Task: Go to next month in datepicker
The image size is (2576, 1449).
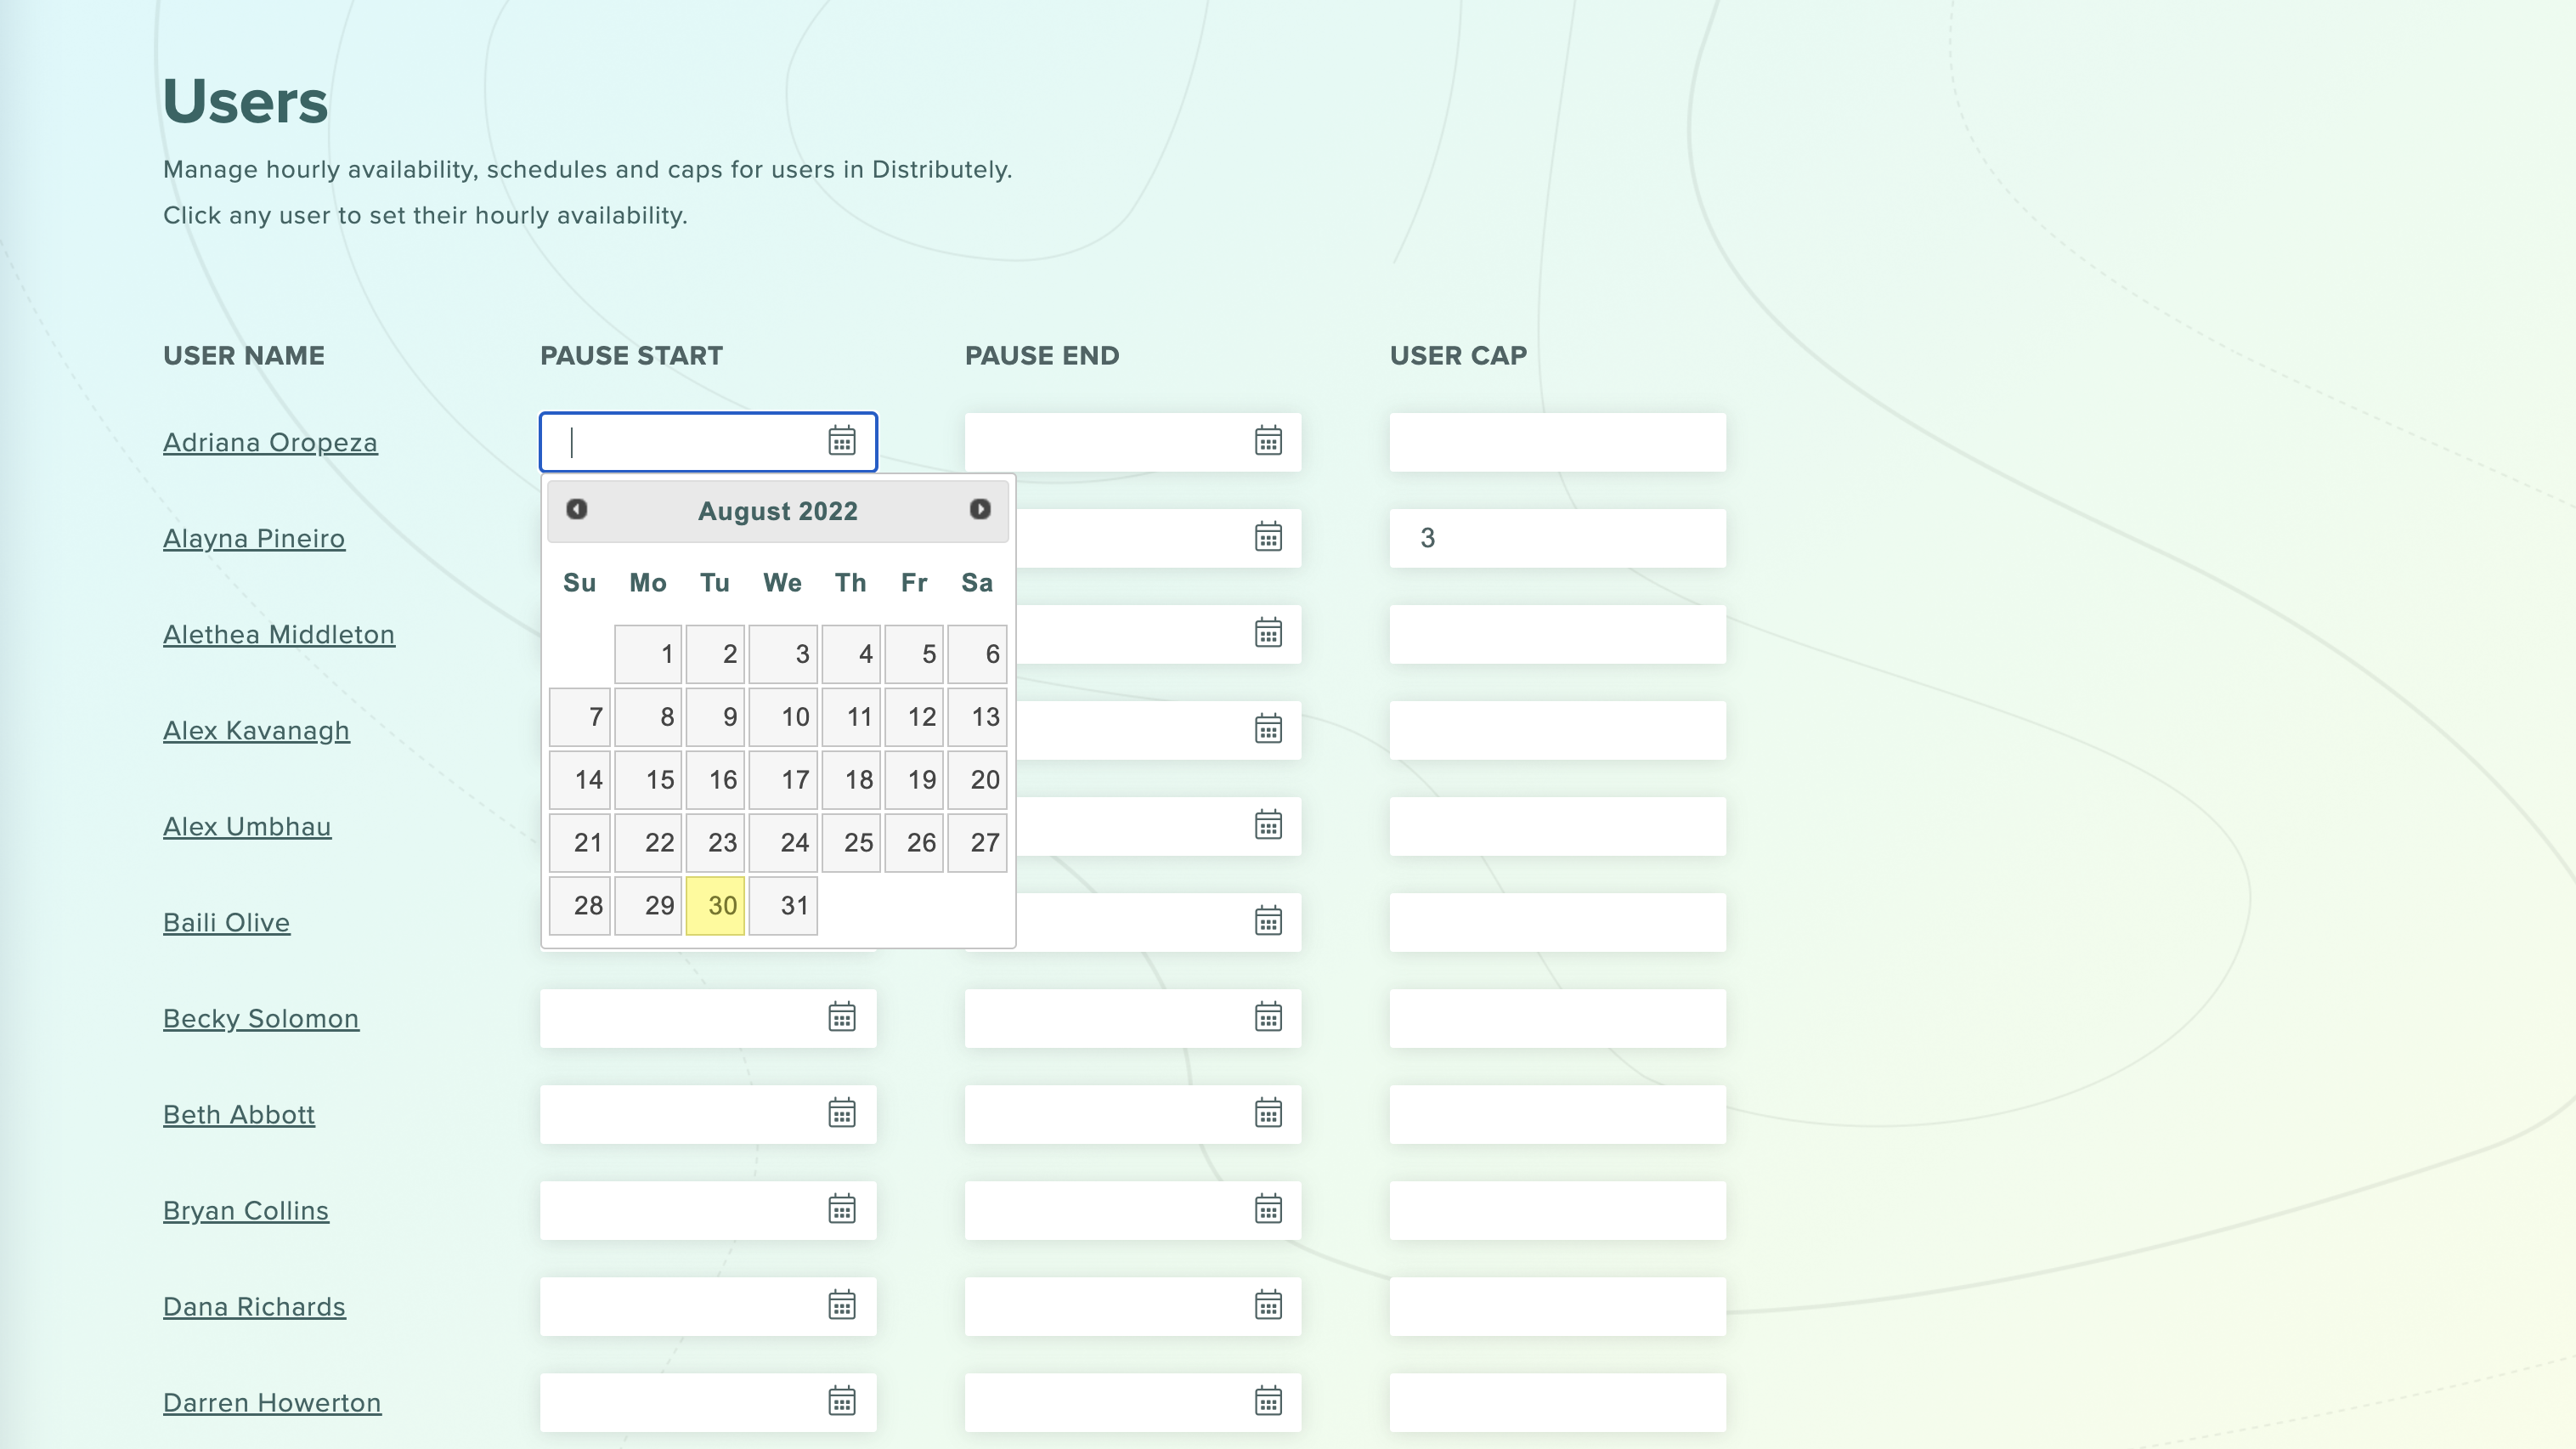Action: pyautogui.click(x=980, y=509)
